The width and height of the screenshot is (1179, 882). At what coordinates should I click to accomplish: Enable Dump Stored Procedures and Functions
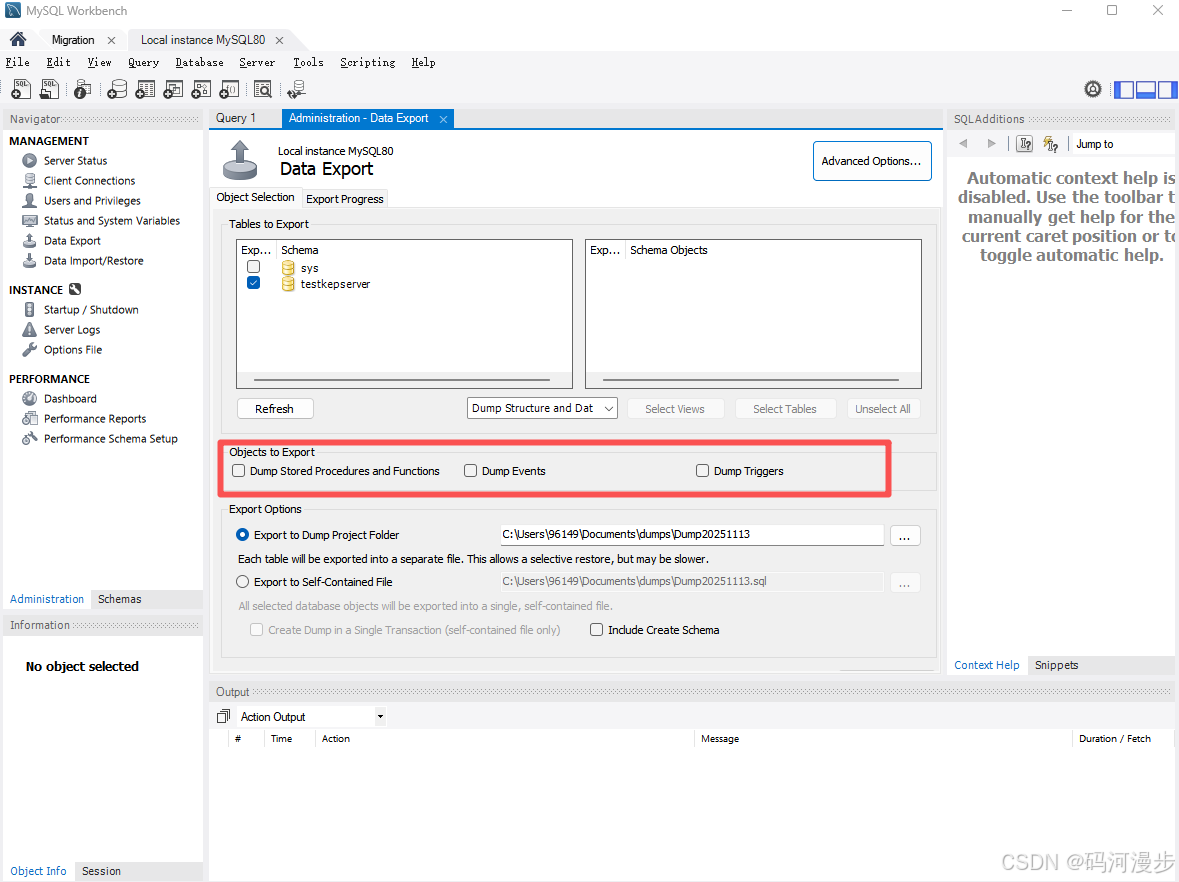tap(238, 471)
